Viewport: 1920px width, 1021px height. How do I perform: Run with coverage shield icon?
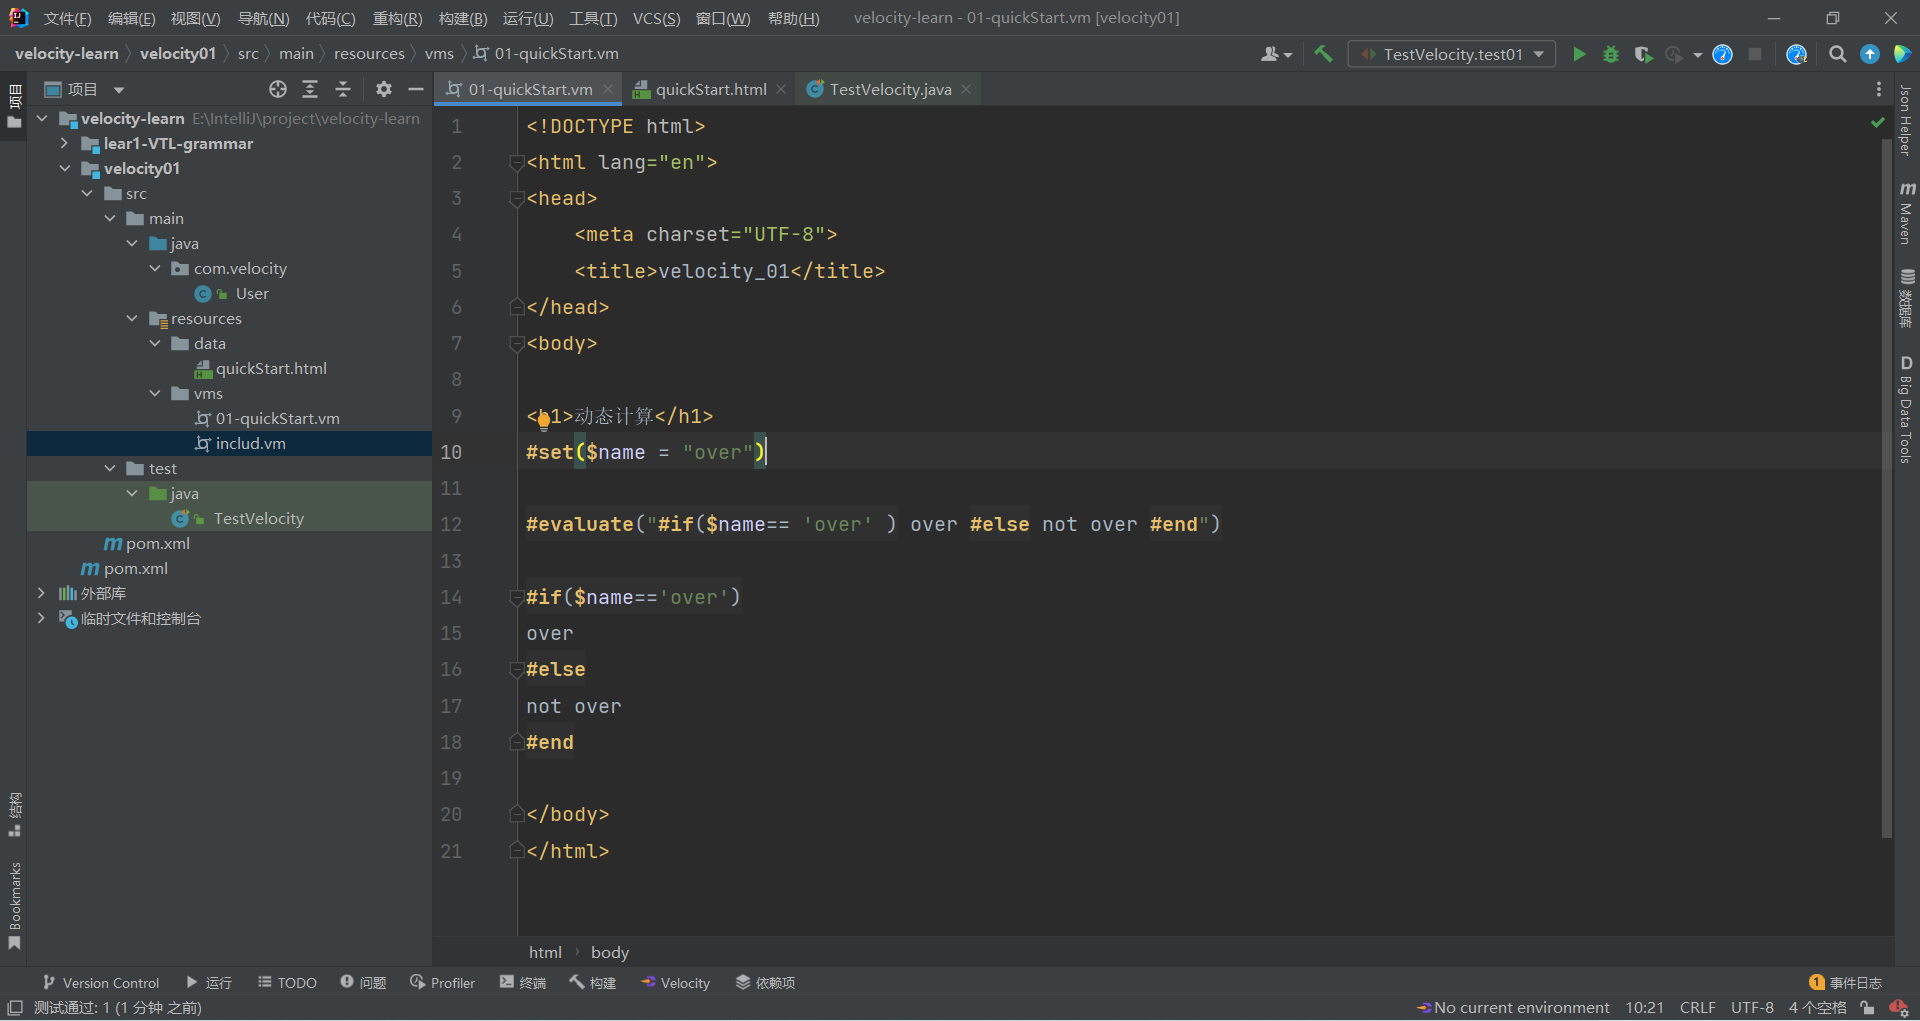[x=1642, y=54]
